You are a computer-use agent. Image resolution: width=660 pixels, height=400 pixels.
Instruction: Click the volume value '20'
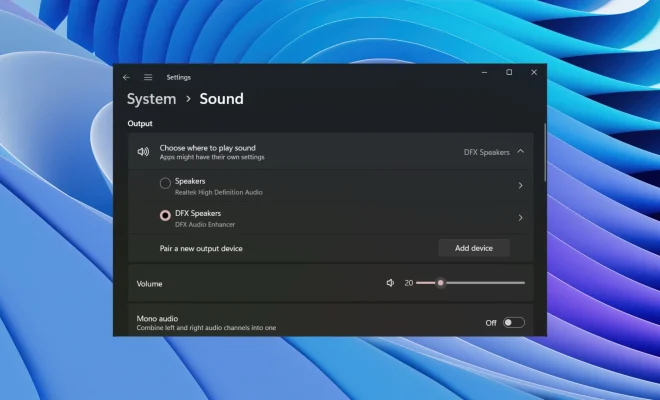(x=409, y=283)
